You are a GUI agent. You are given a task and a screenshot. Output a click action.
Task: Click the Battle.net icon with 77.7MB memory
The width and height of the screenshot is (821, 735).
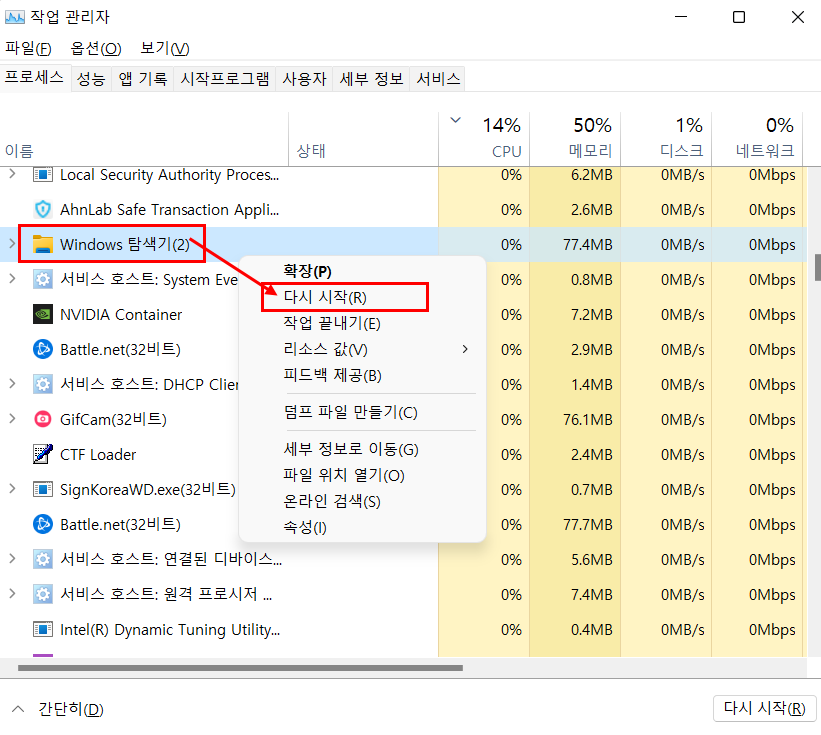point(42,524)
